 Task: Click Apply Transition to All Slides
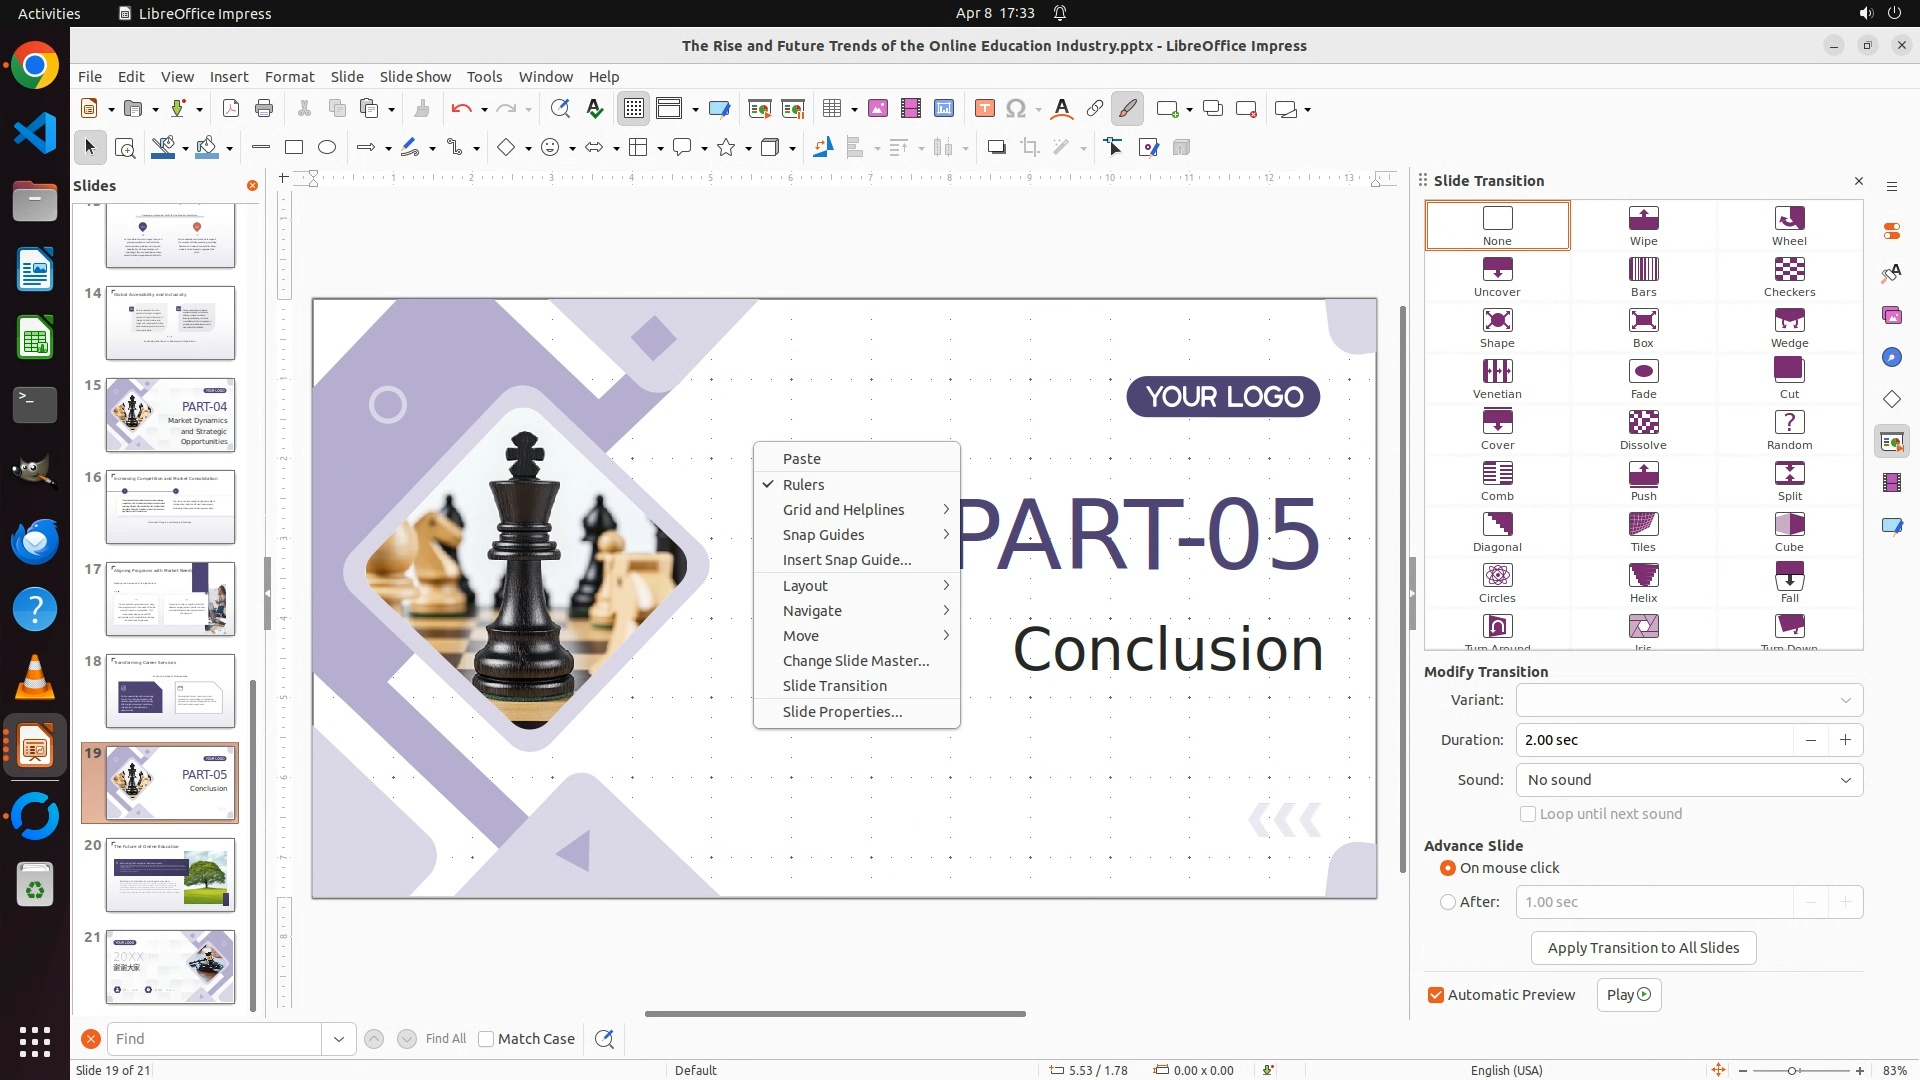coord(1643,948)
